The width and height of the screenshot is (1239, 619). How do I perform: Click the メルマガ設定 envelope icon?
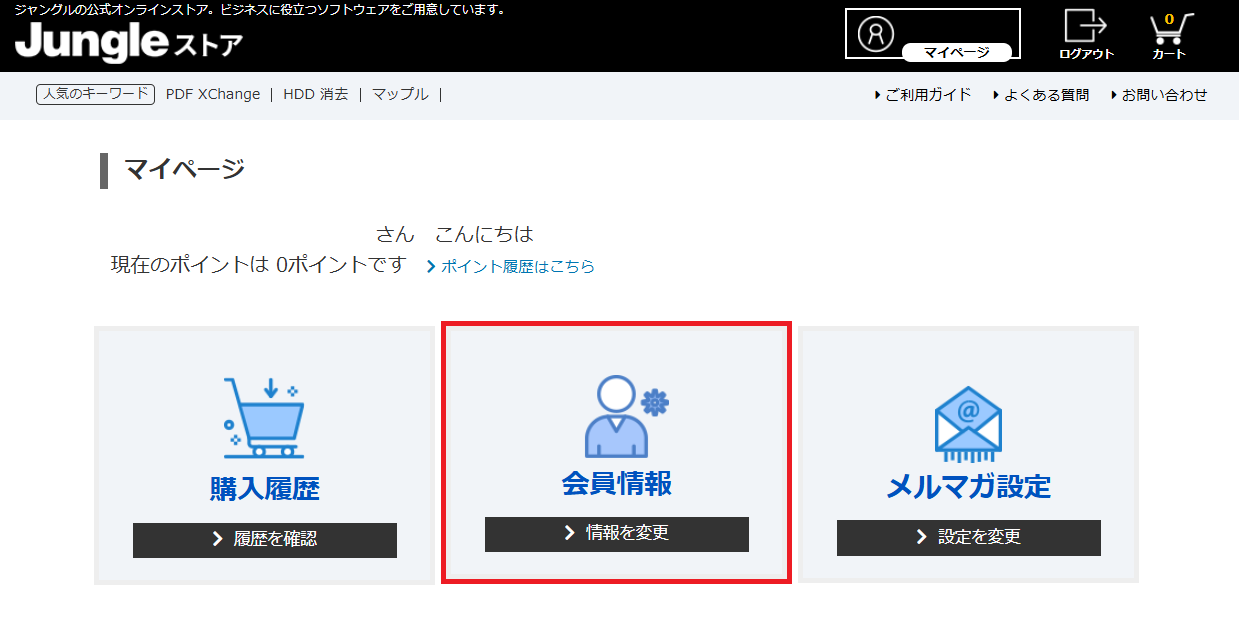click(x=966, y=420)
